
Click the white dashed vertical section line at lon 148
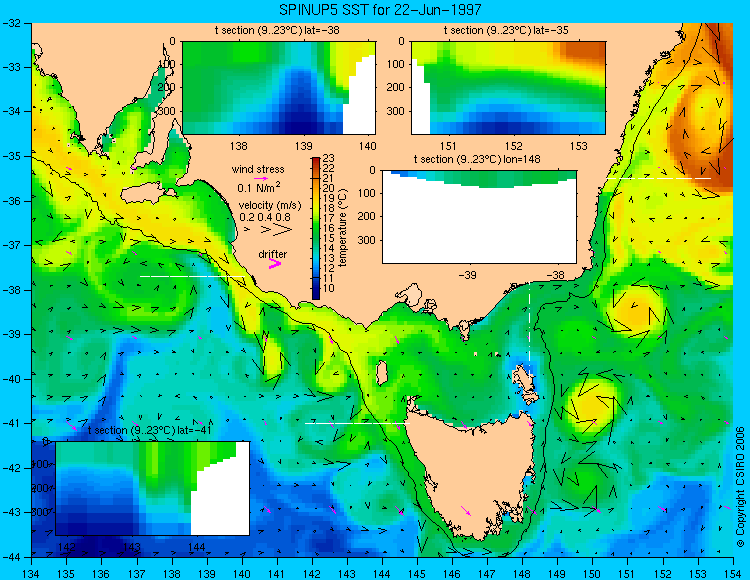[x=529, y=327]
